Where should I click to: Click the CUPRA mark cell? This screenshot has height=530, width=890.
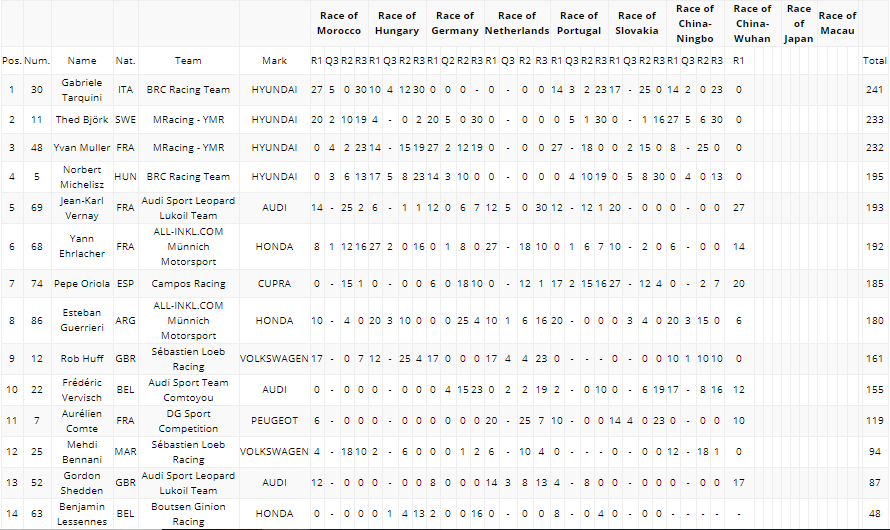tap(274, 284)
